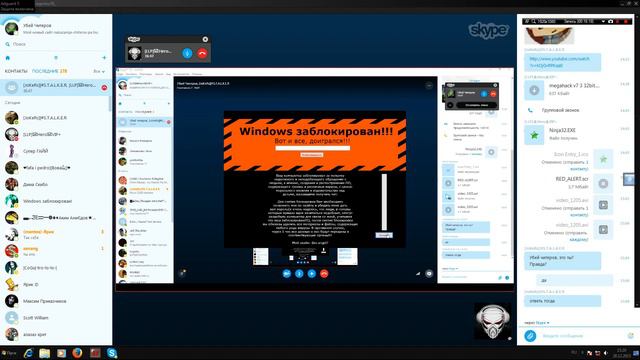Click the plus icon to add contact
The height and width of the screenshot is (360, 640).
pyautogui.click(x=104, y=58)
